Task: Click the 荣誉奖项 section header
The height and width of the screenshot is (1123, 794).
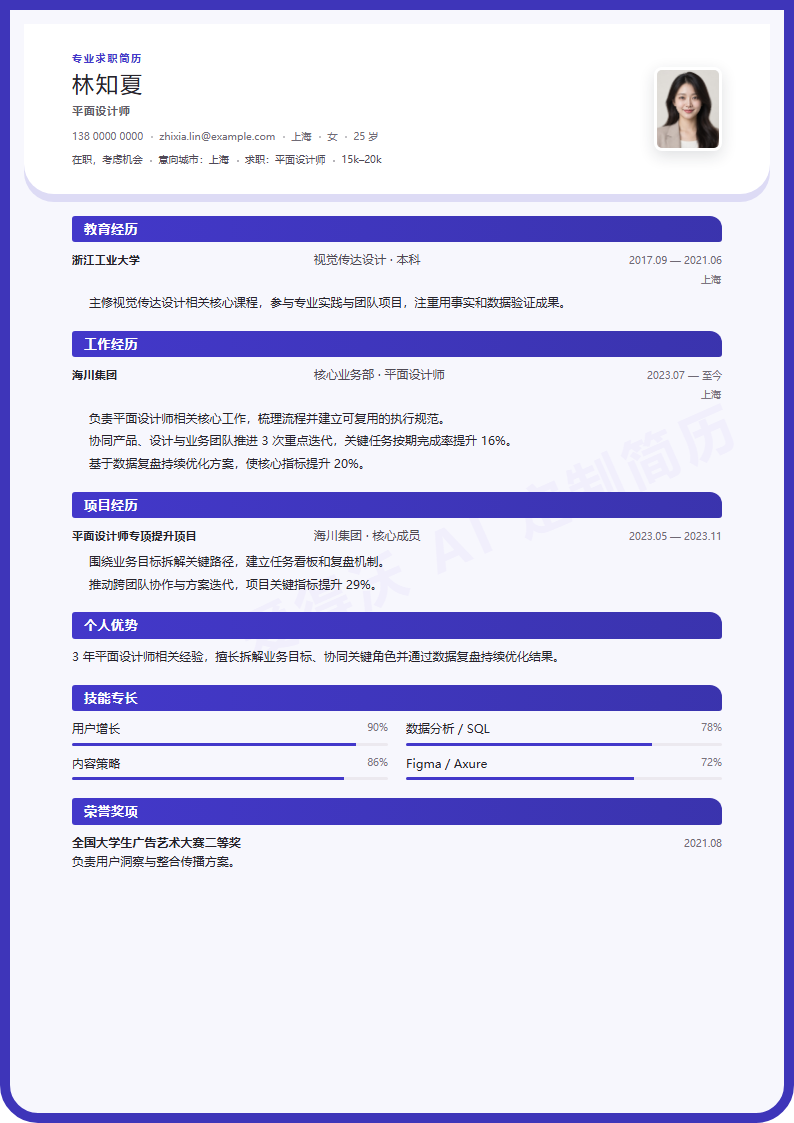Action: tap(397, 811)
